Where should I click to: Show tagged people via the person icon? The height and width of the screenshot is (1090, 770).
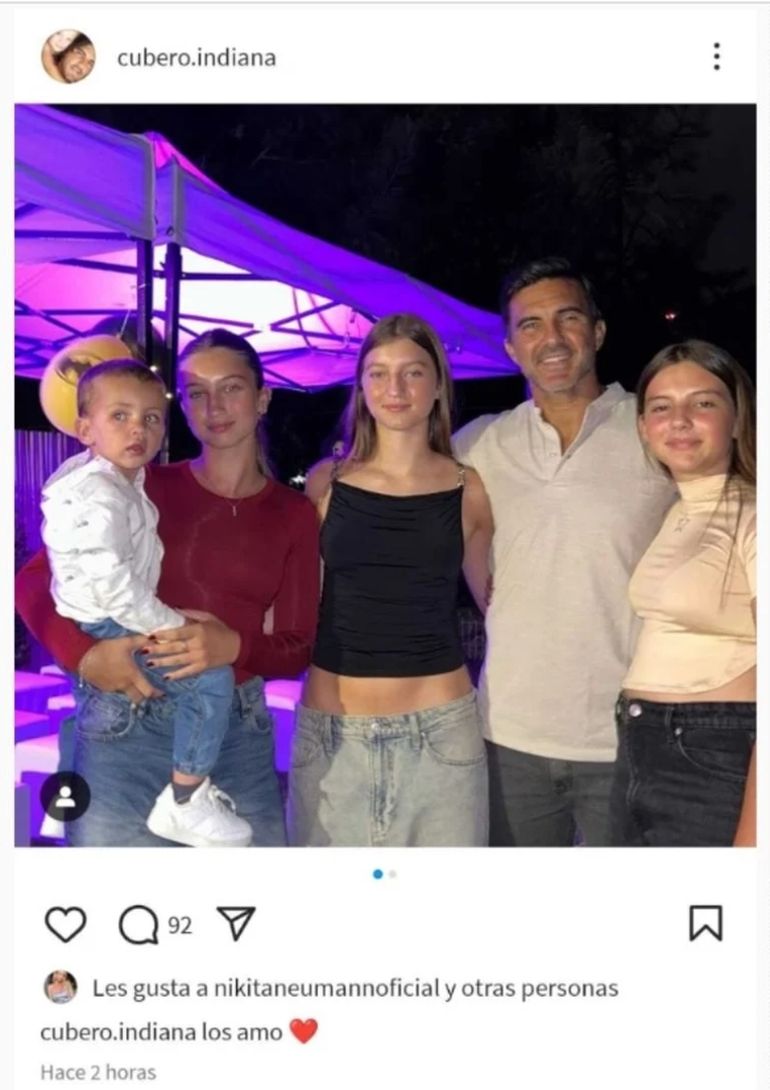[65, 797]
